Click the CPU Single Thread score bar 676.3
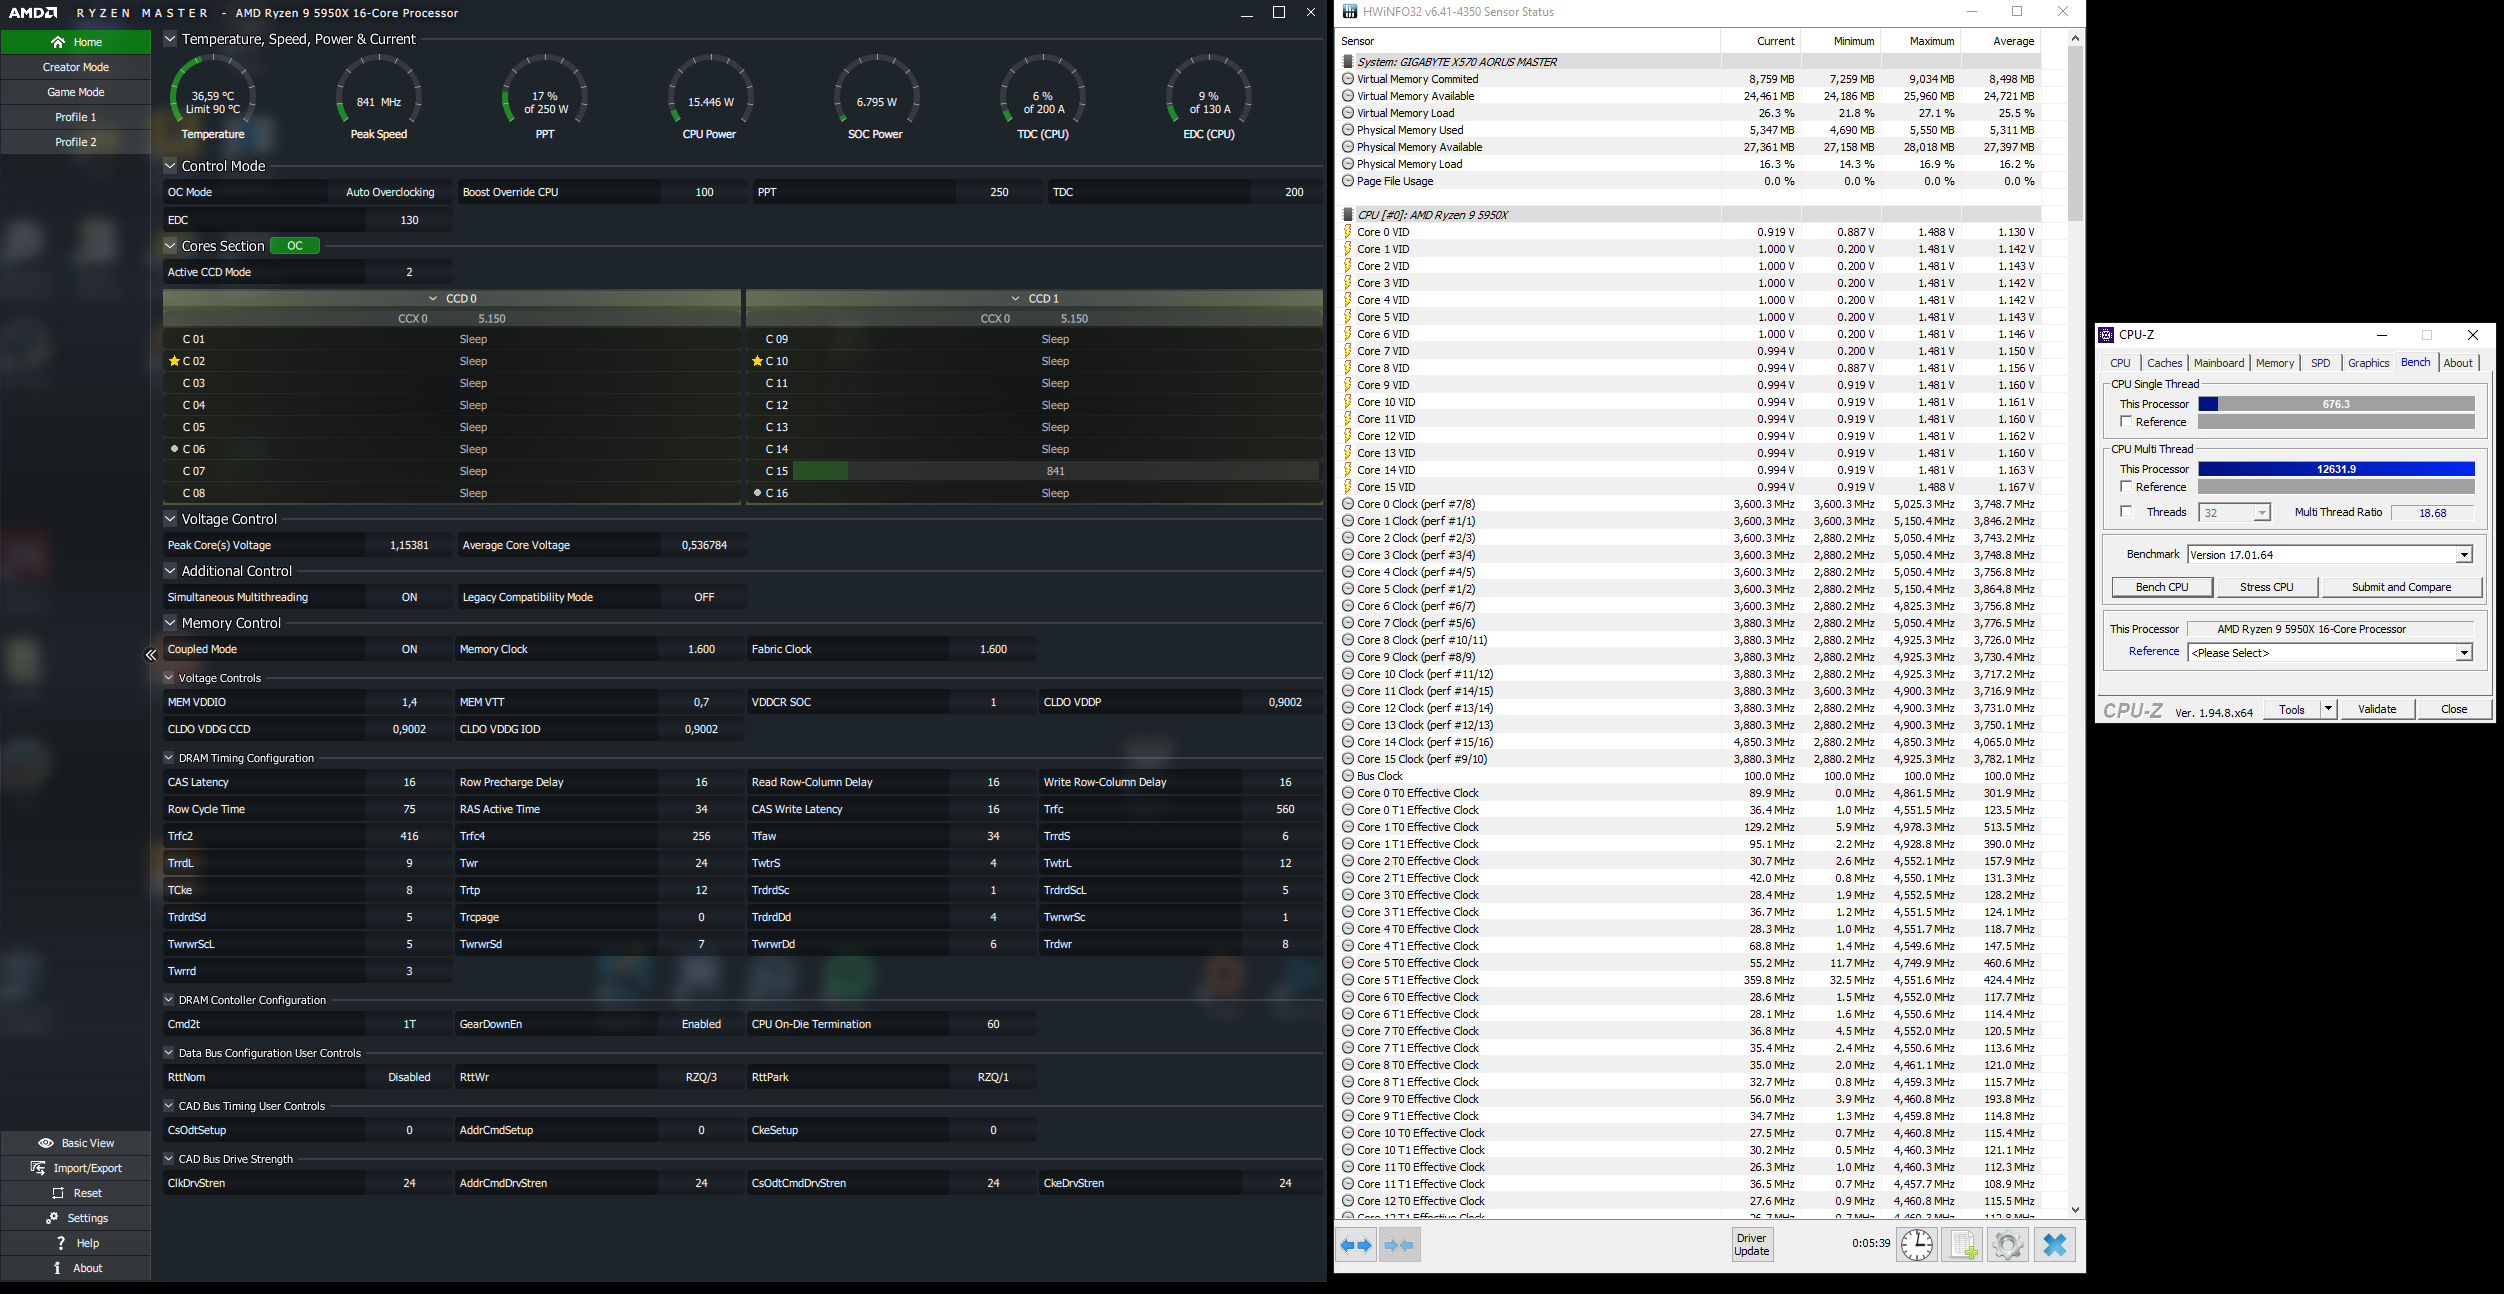Viewport: 2504px width, 1294px height. (2336, 404)
